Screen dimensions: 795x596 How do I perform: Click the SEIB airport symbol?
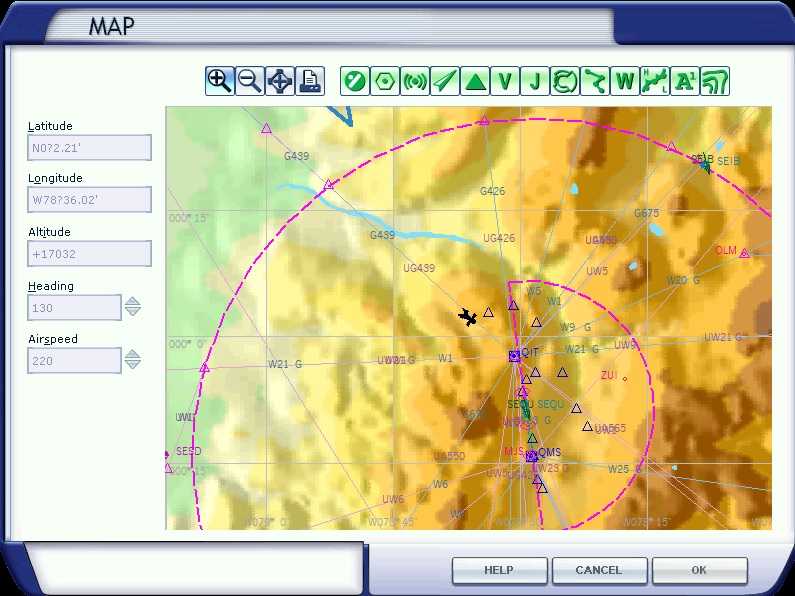click(704, 163)
